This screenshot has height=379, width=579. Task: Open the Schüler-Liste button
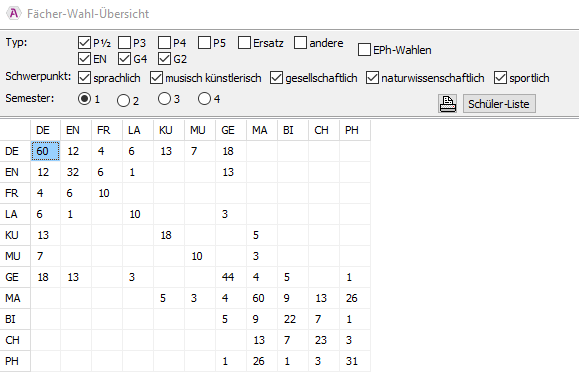(499, 104)
